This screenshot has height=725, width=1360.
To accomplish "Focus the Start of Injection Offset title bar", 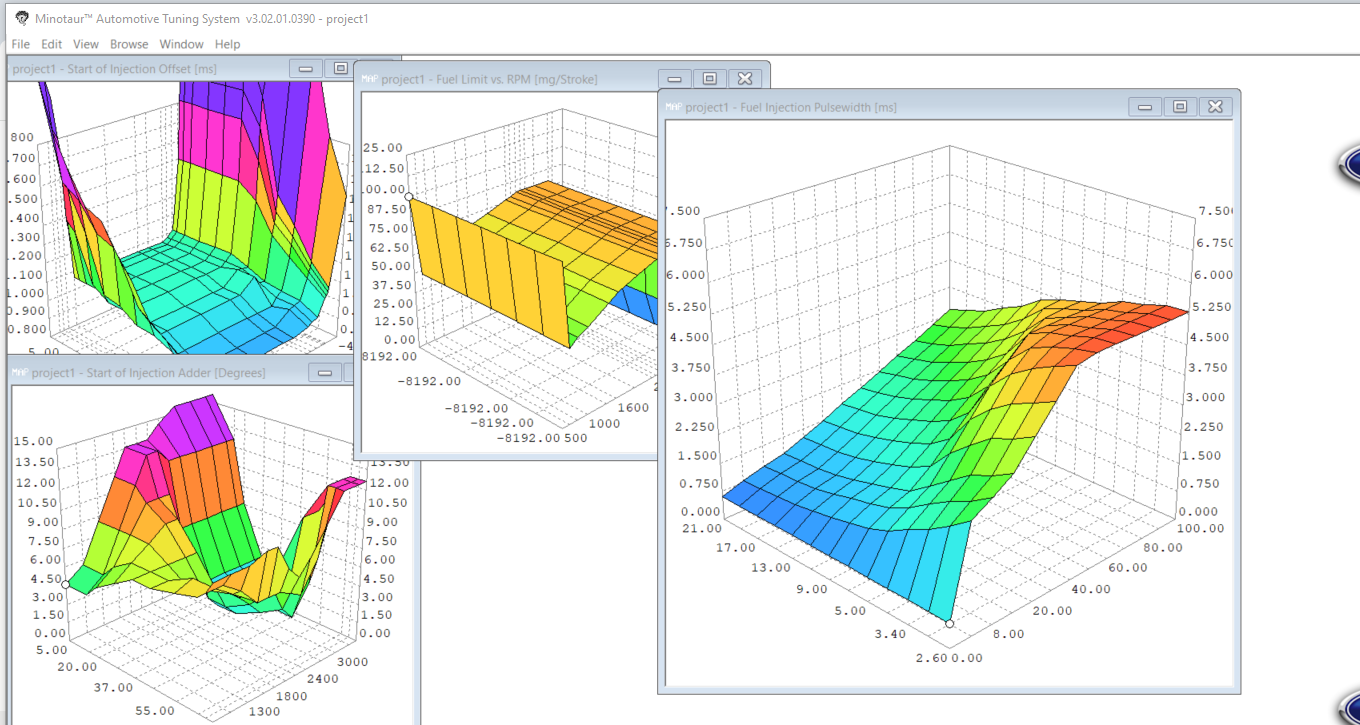I will click(x=150, y=69).
